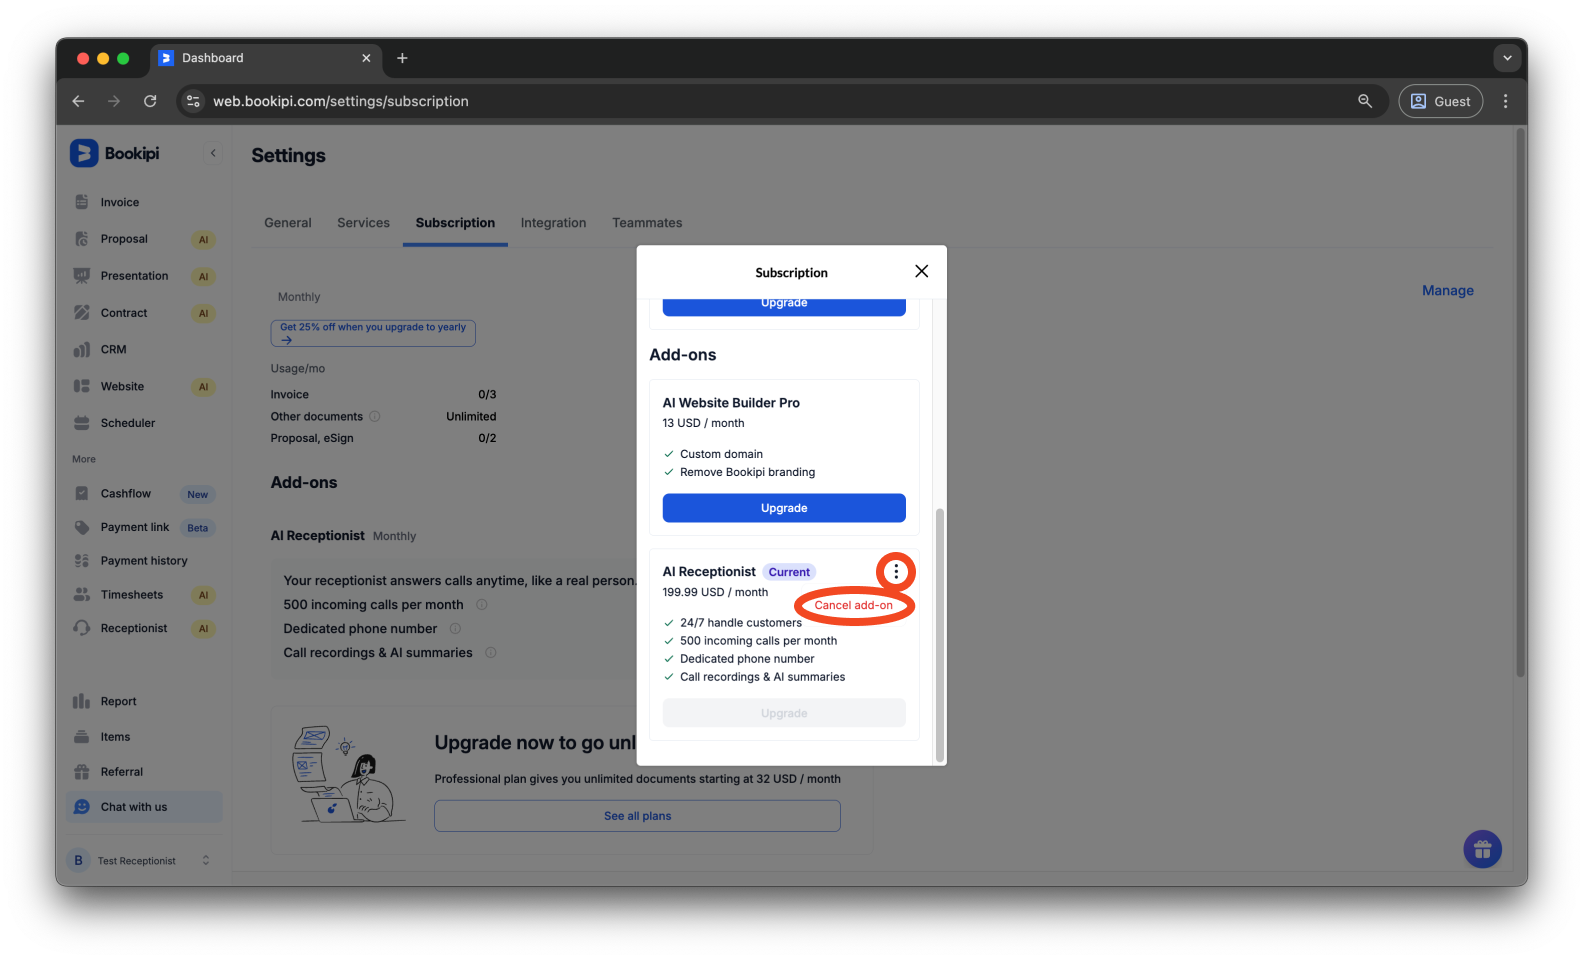Click 'Custom domain' feature text

tap(721, 454)
